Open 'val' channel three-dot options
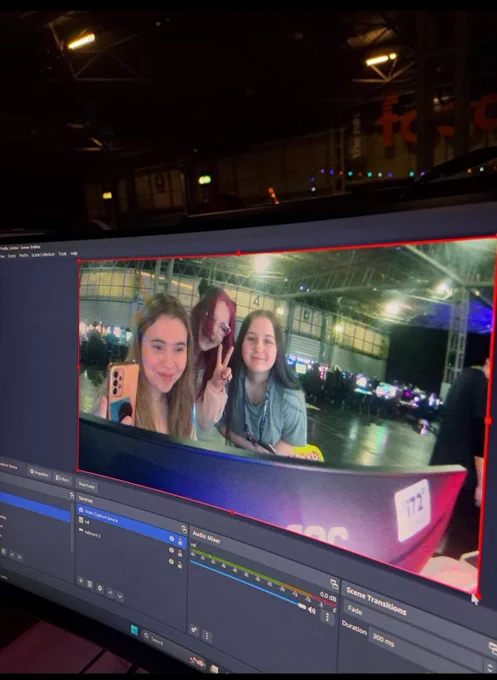The width and height of the screenshot is (497, 680). [327, 617]
